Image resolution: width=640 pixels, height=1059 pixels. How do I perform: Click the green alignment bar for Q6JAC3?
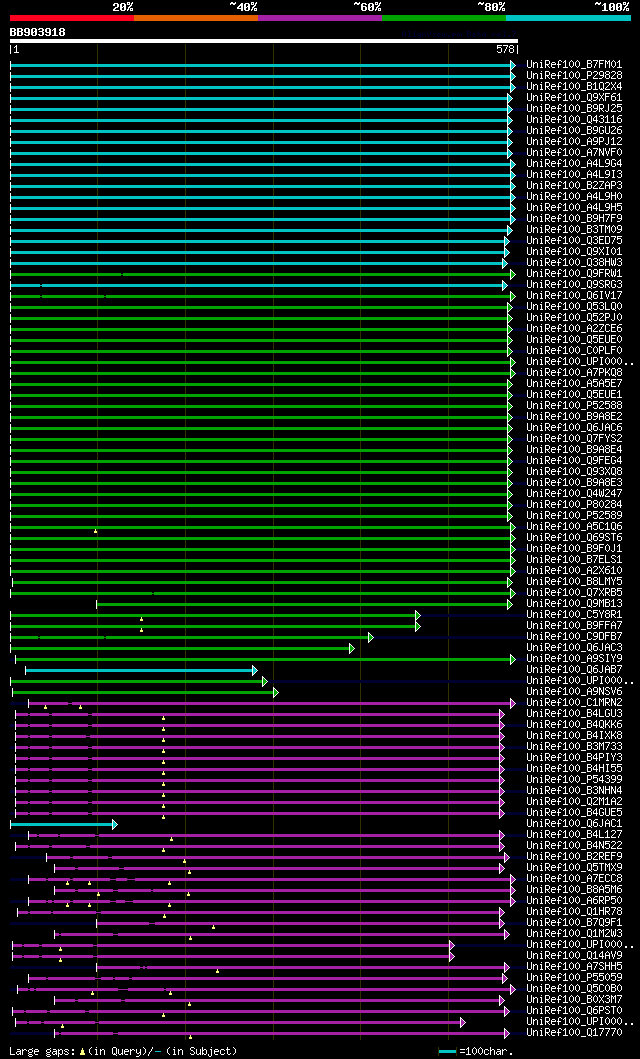tap(180, 648)
